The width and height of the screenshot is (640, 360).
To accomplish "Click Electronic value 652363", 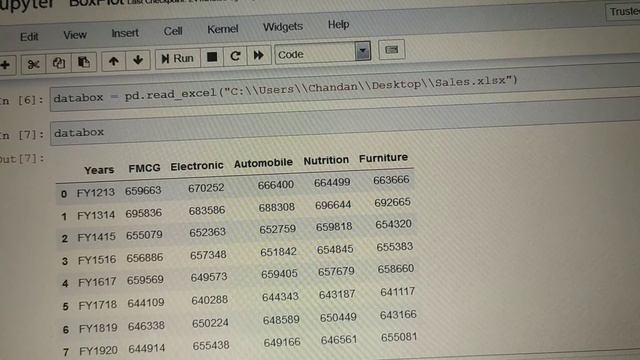I will [207, 232].
